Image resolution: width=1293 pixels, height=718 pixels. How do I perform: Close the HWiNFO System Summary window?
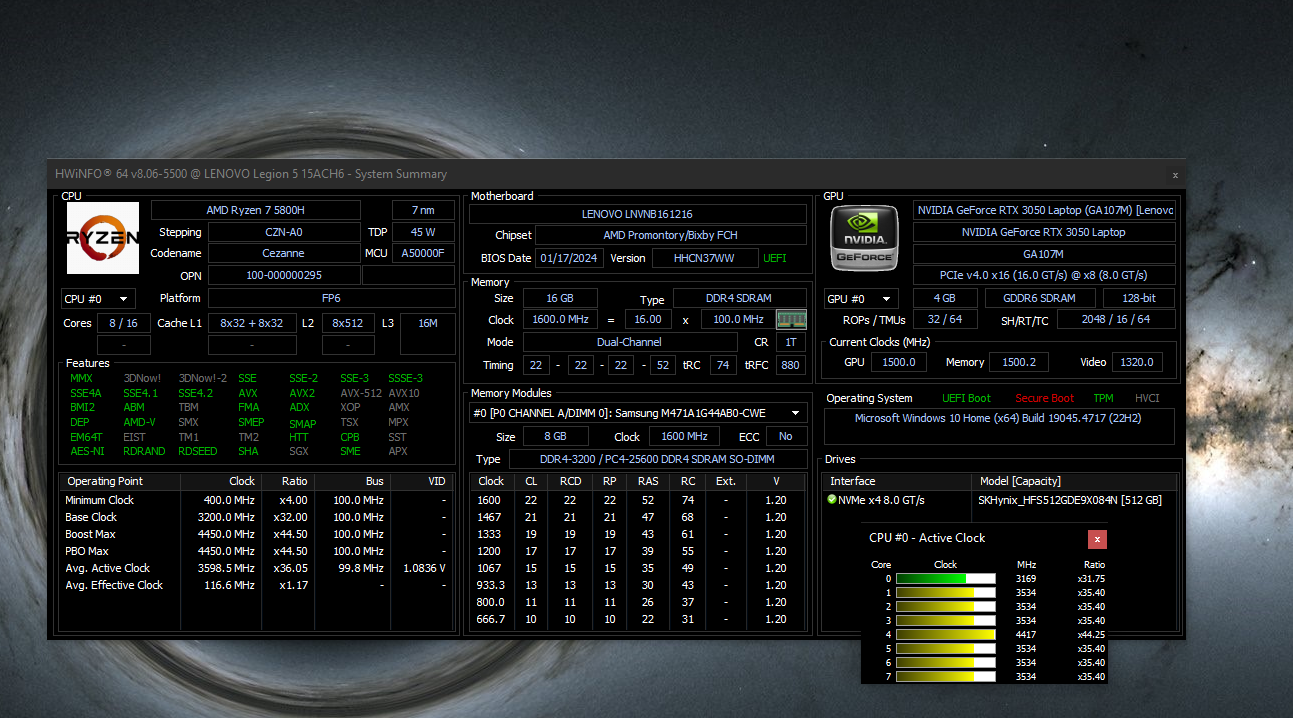pos(1175,175)
